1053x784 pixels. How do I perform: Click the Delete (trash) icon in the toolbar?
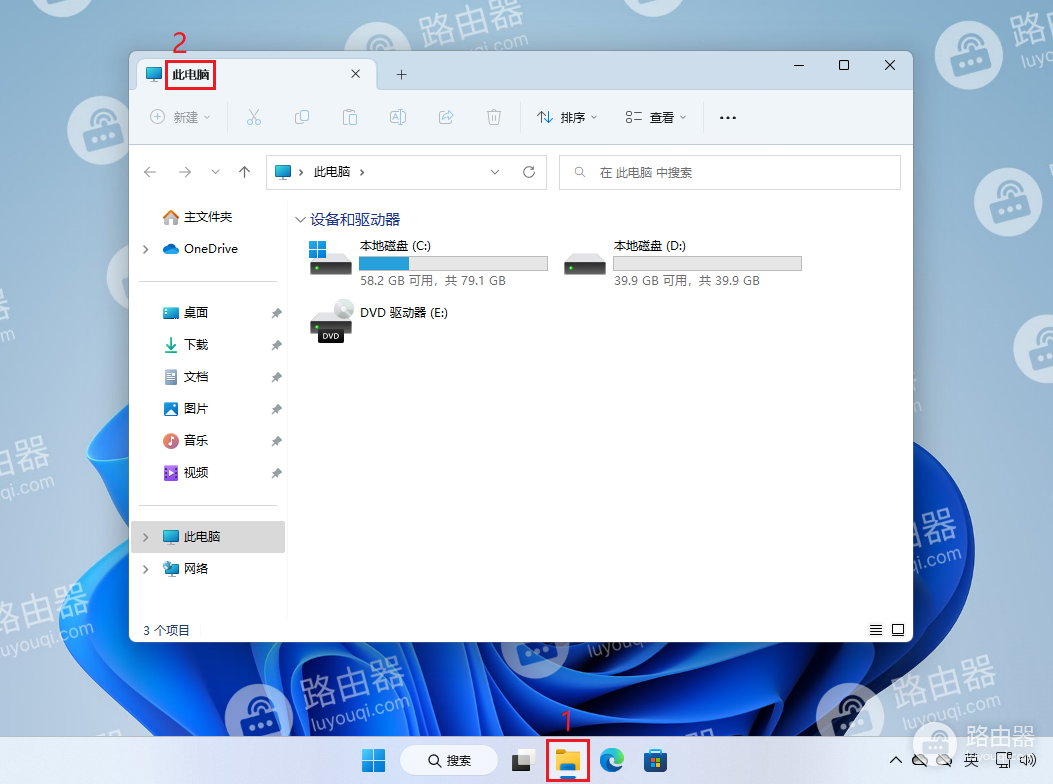(x=493, y=117)
